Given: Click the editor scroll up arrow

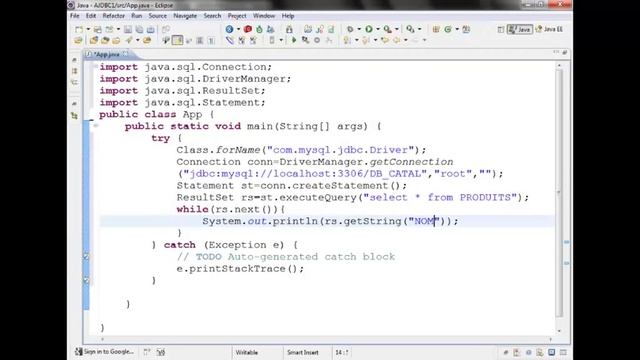Looking at the screenshot, I should click(559, 65).
